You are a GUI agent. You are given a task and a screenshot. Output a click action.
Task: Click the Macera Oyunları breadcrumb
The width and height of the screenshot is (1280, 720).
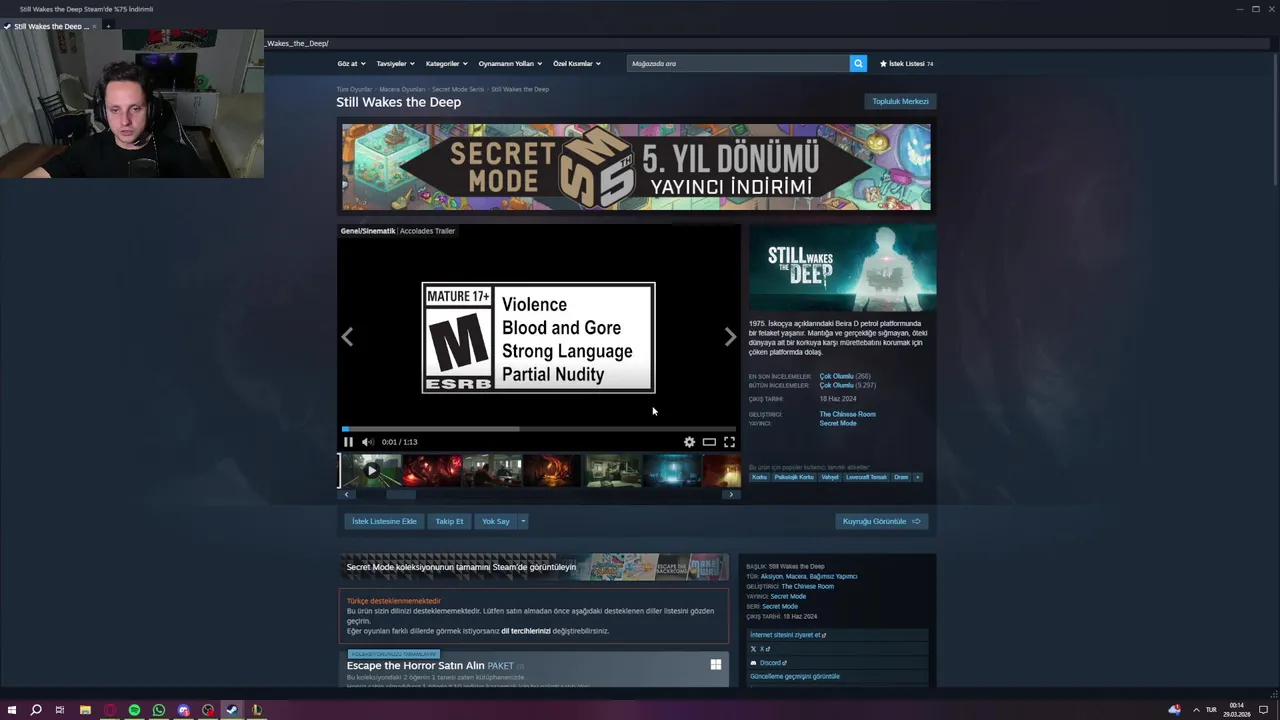[402, 89]
